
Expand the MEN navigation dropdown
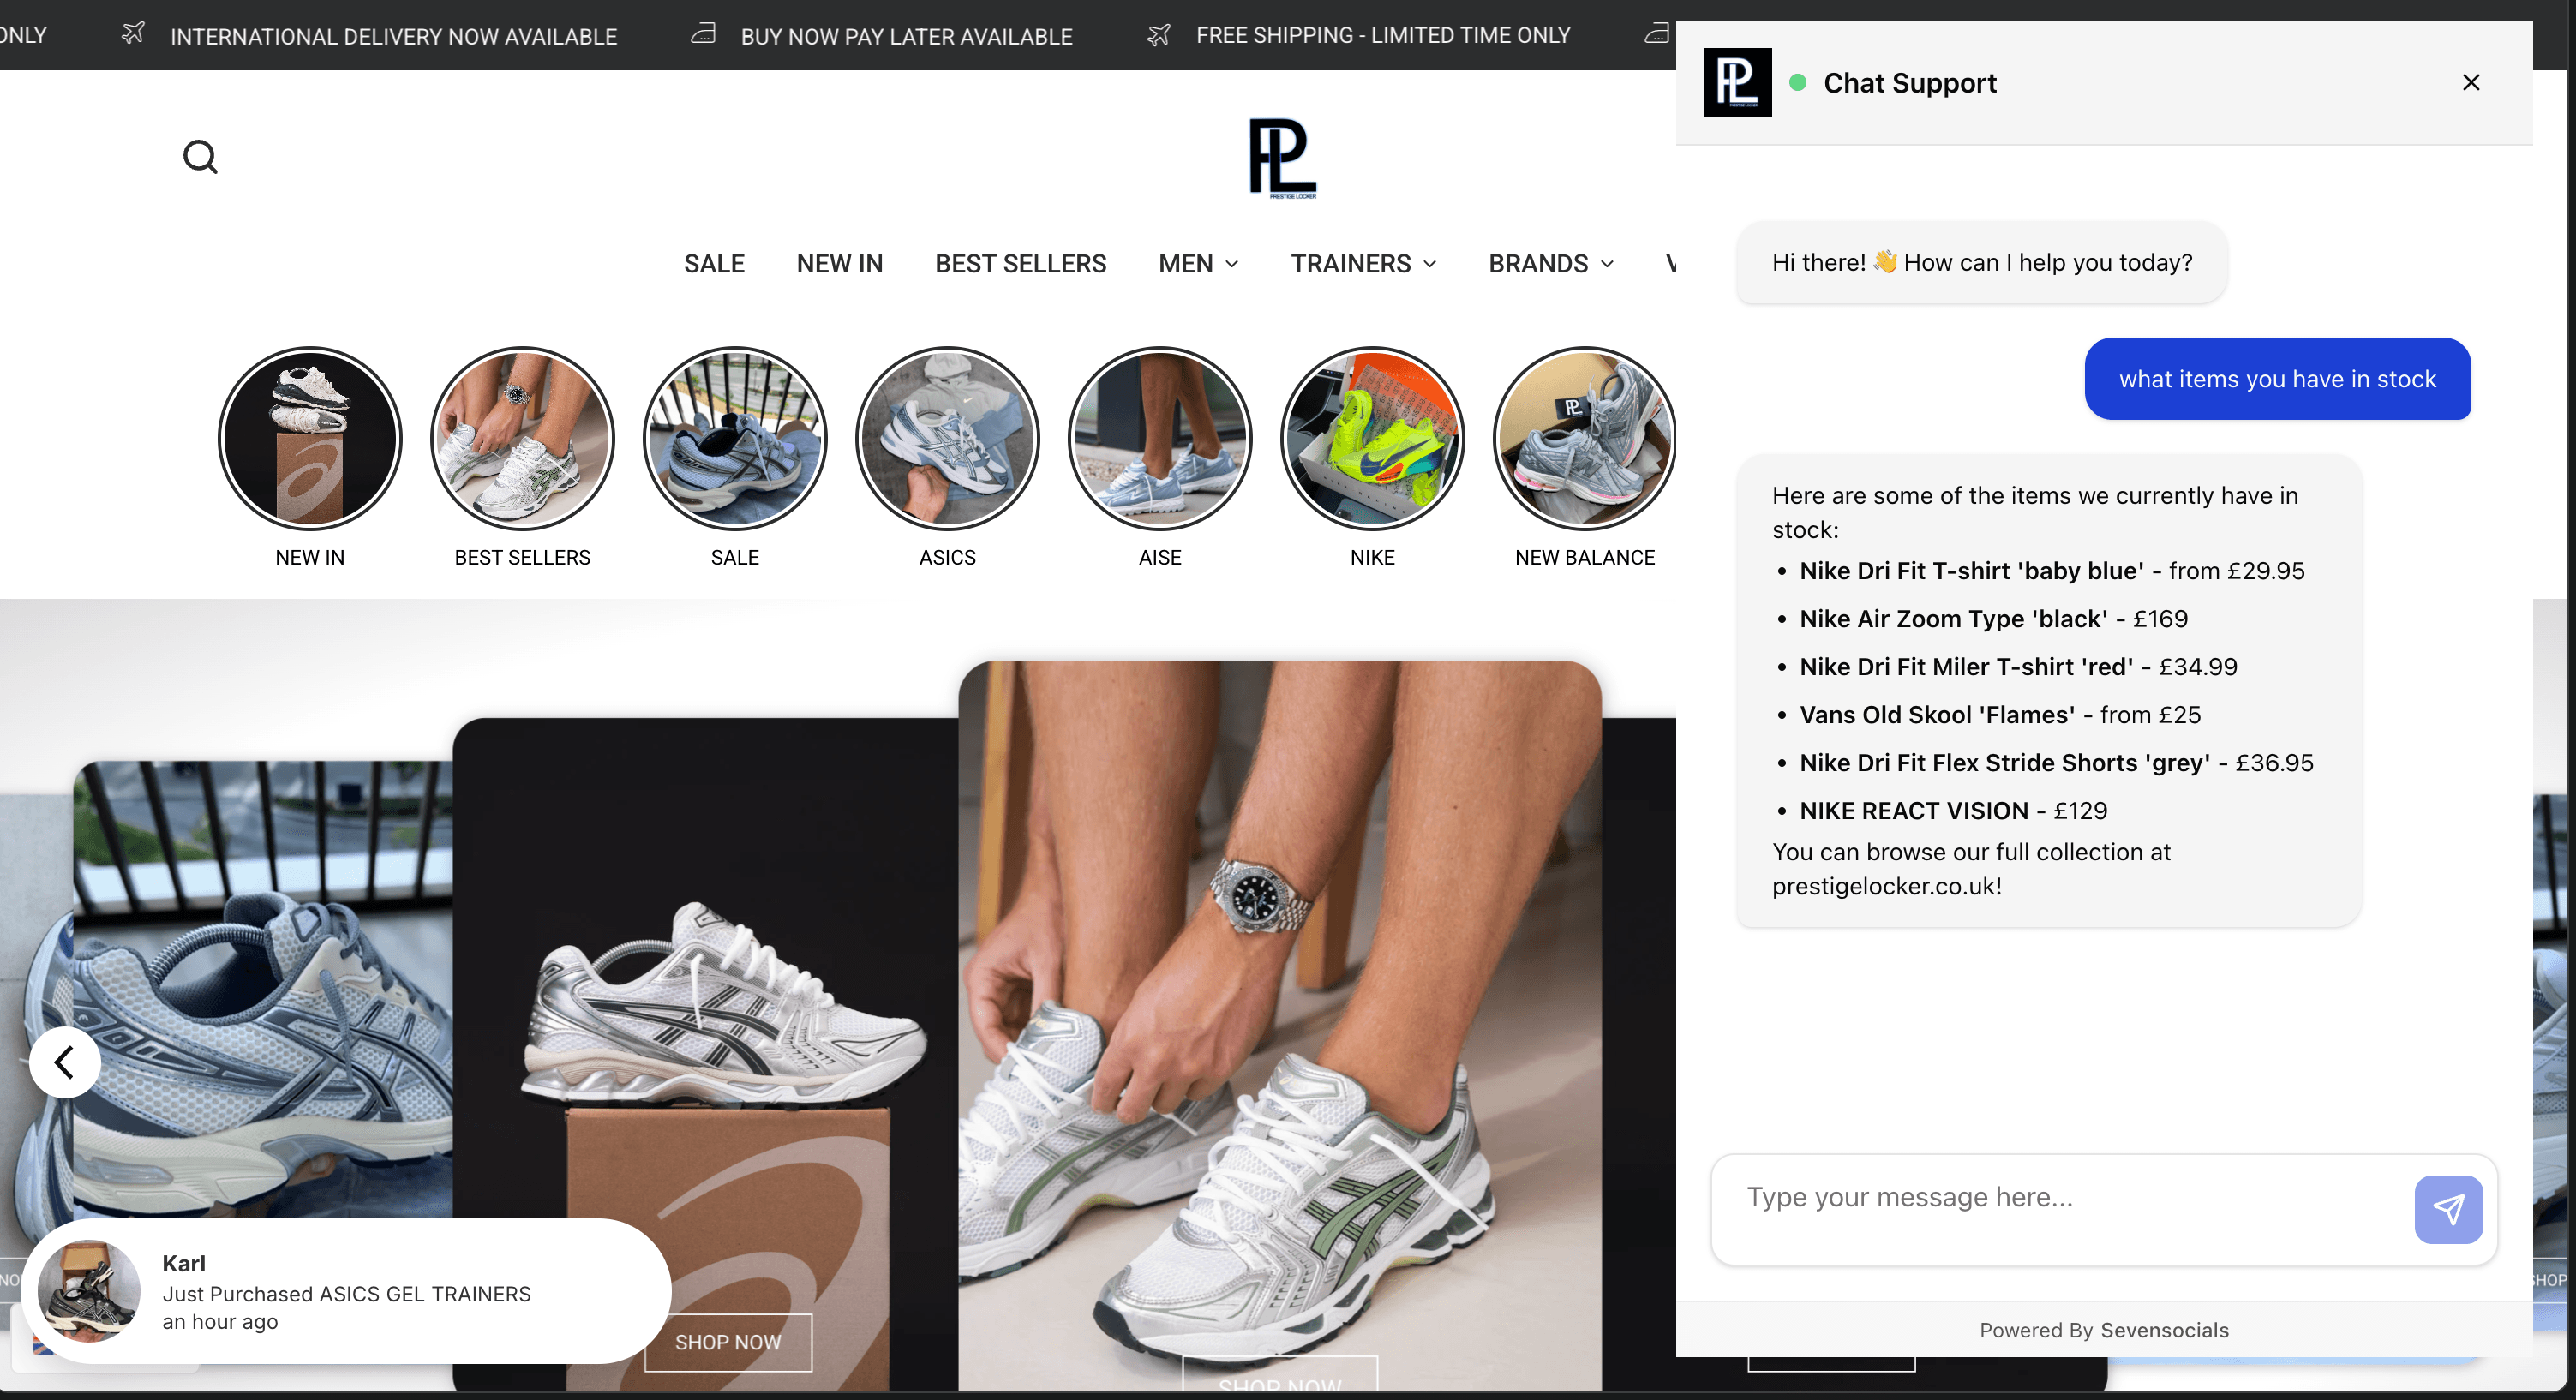point(1197,263)
